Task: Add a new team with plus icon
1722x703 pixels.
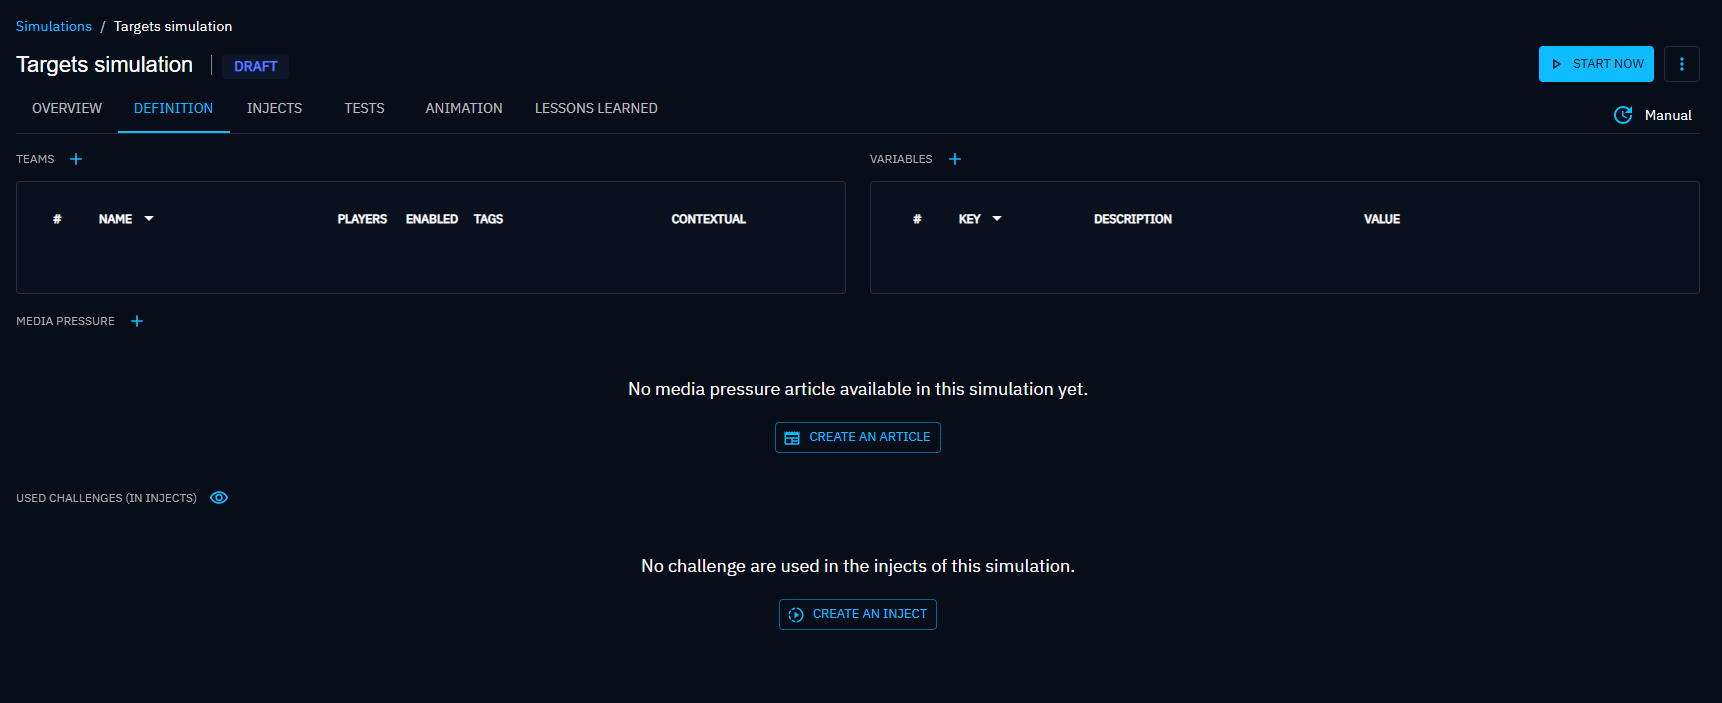Action: (x=76, y=159)
